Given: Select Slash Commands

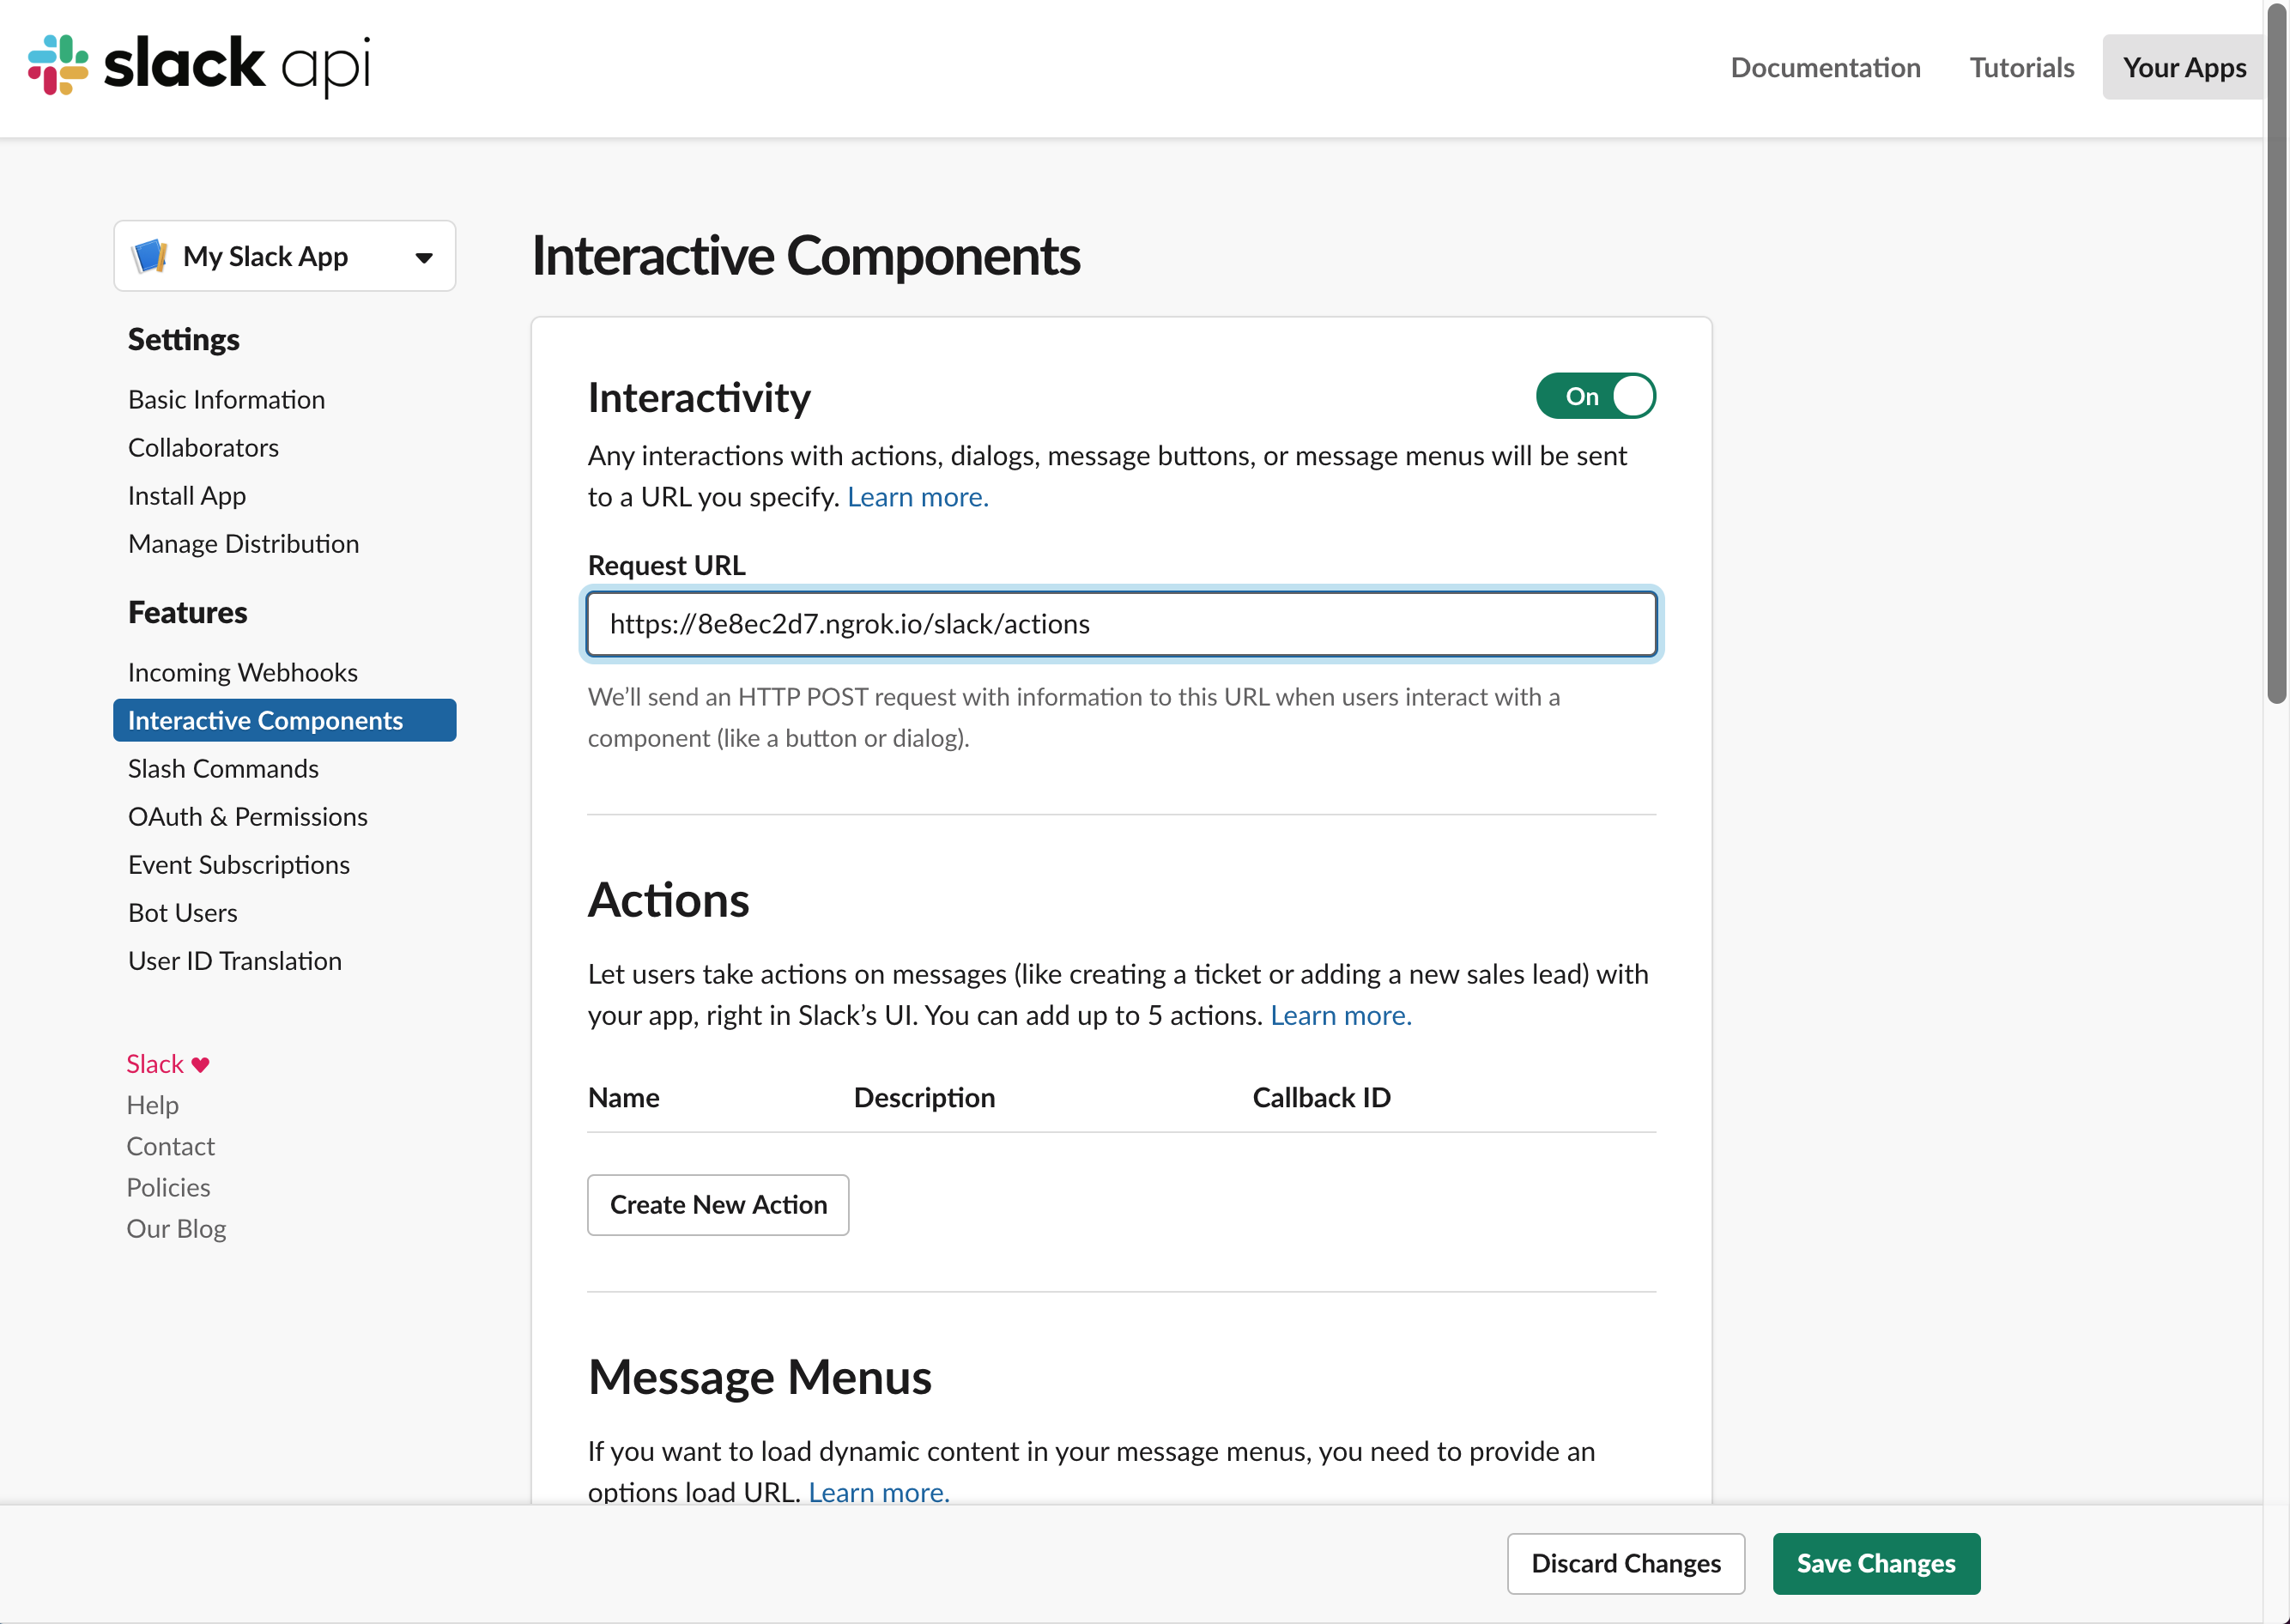Looking at the screenshot, I should pos(222,768).
